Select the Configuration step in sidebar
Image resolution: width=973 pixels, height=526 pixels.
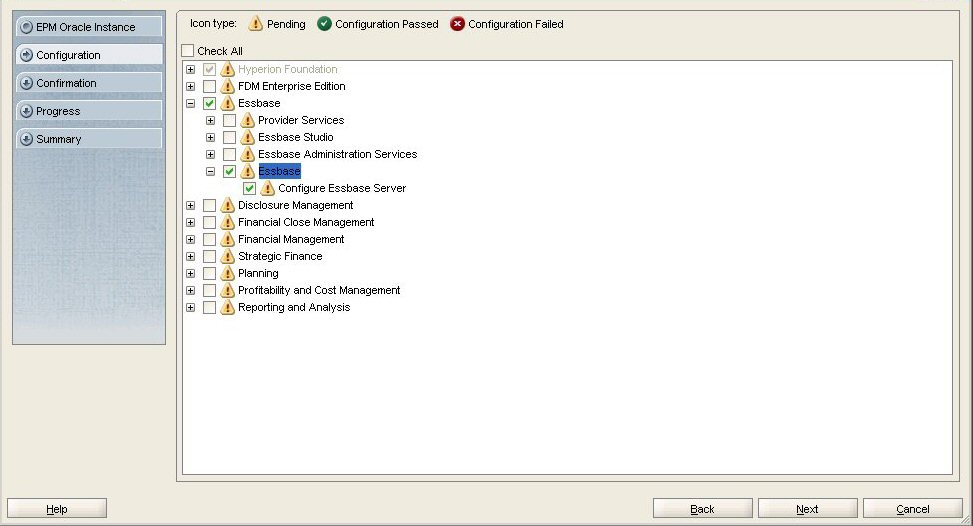[x=89, y=55]
